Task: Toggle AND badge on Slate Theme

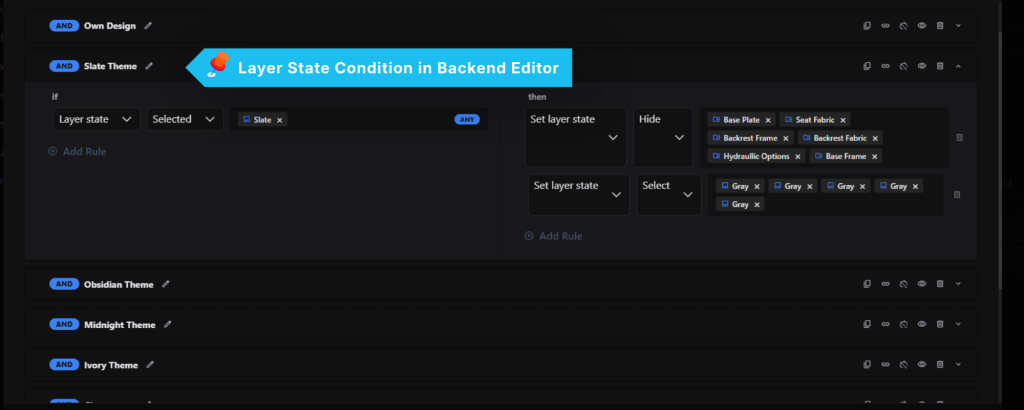Action: (64, 66)
